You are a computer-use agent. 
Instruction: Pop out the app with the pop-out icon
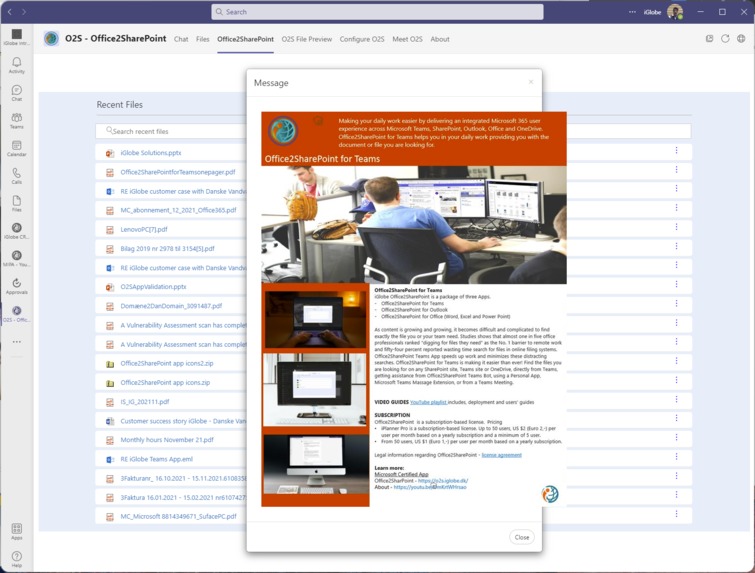click(x=709, y=39)
